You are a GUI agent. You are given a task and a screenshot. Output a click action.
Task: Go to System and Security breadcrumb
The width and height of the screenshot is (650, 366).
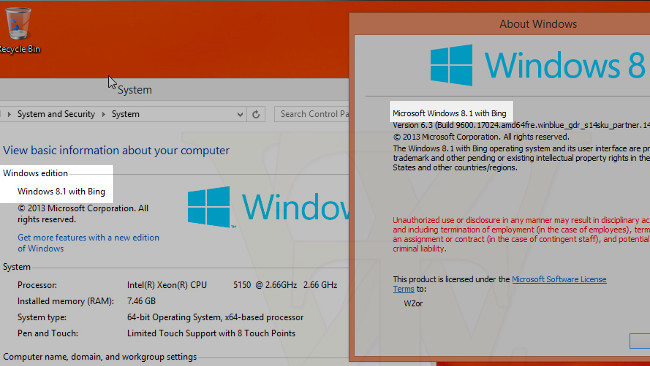point(56,114)
